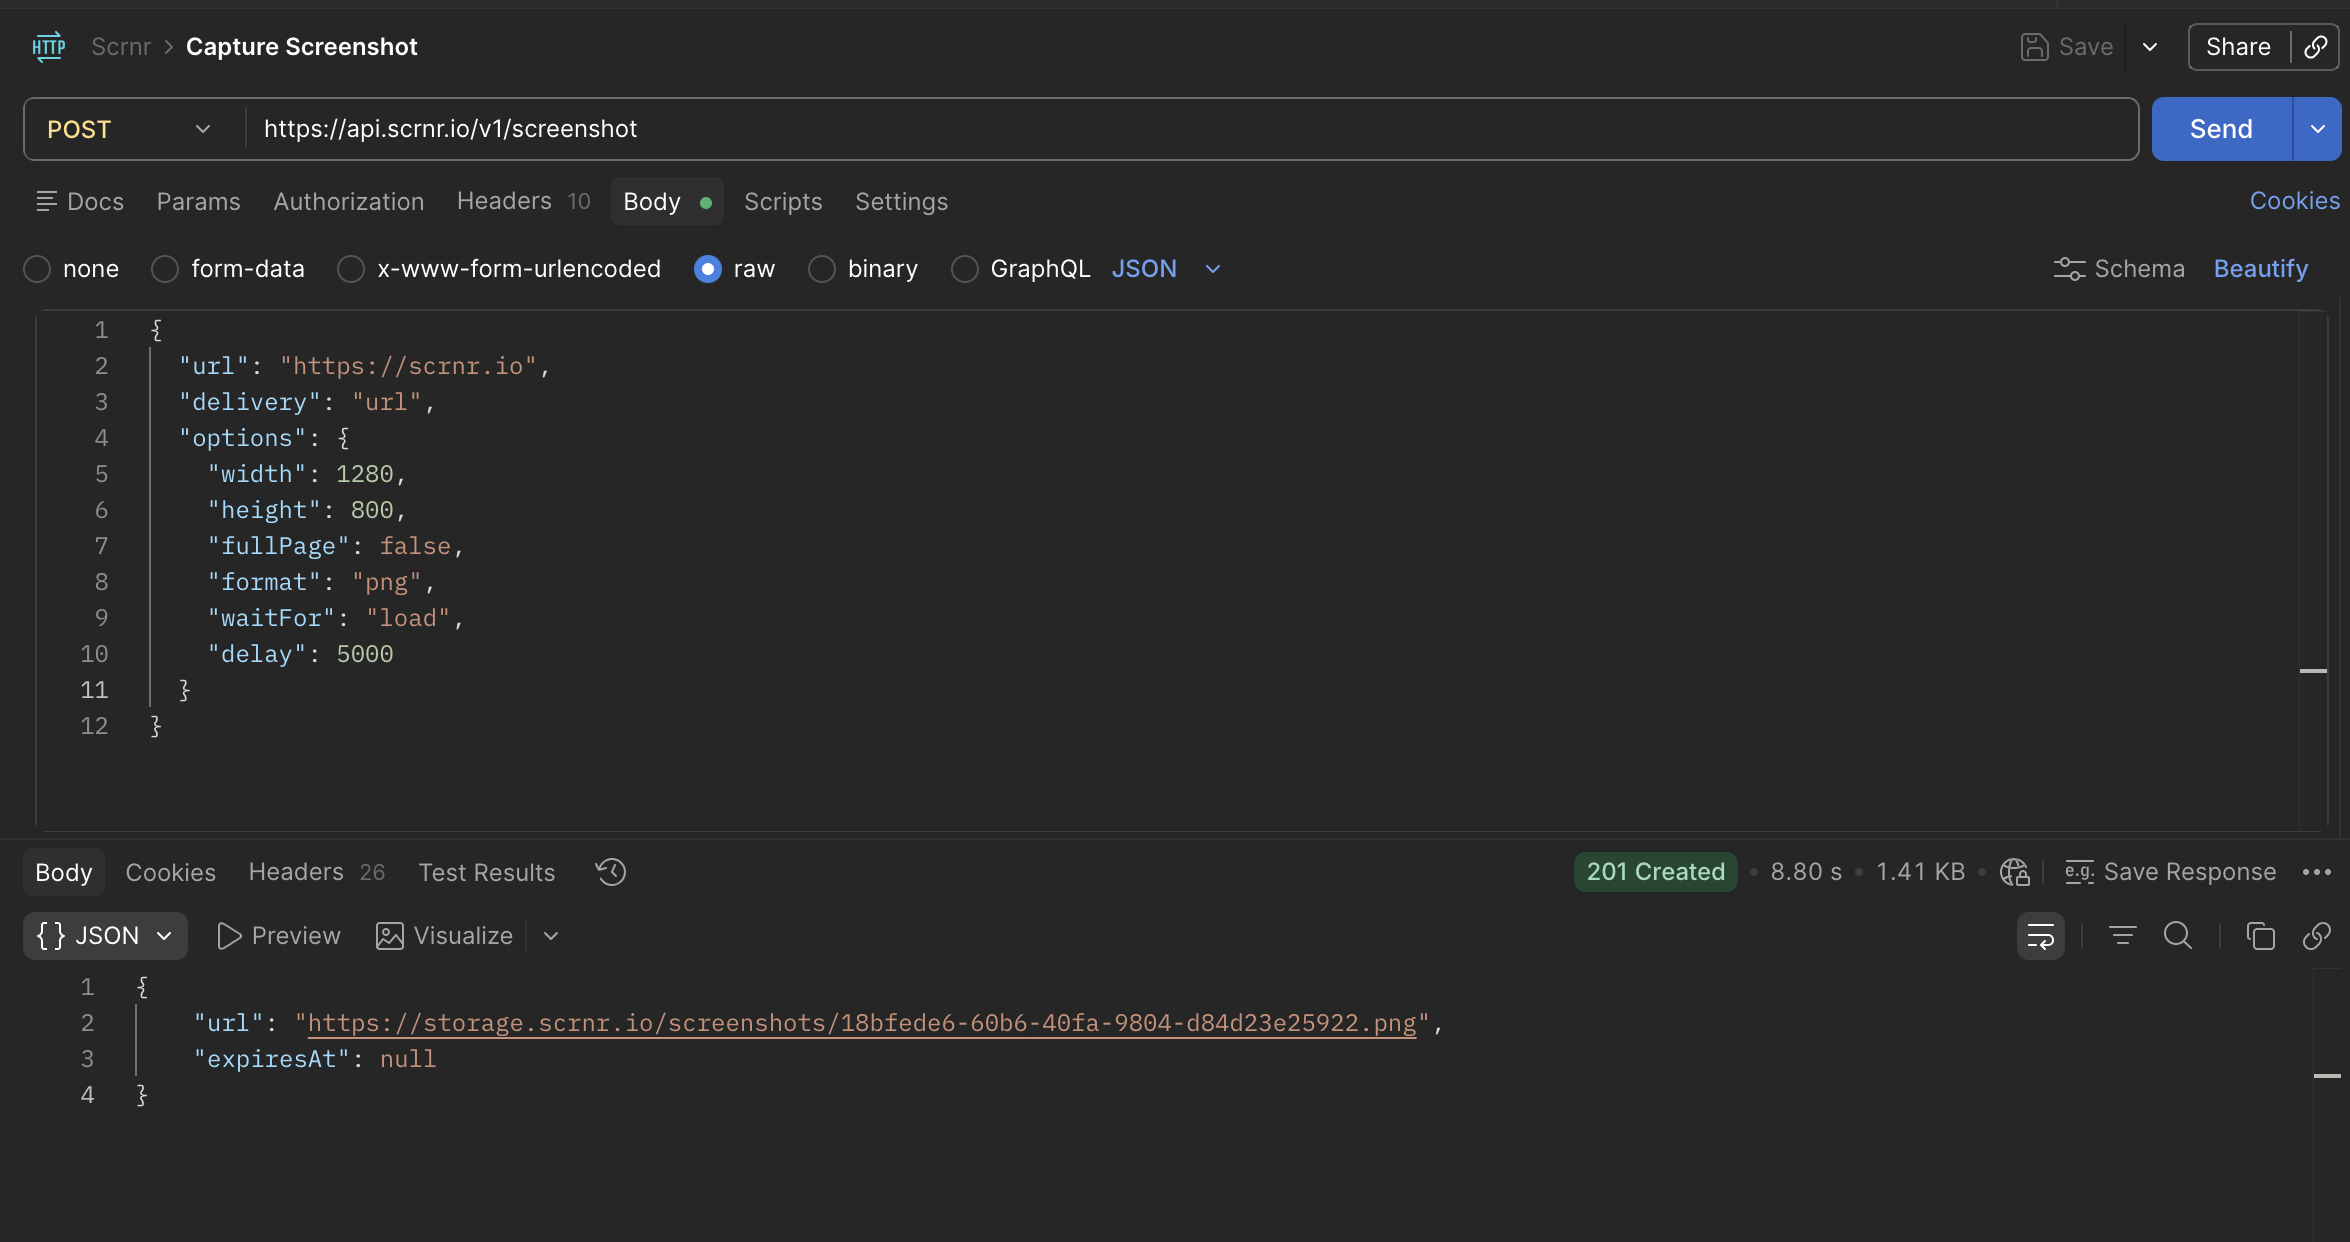This screenshot has width=2350, height=1242.
Task: Open Docs icon in request tabs
Action: pyautogui.click(x=46, y=202)
